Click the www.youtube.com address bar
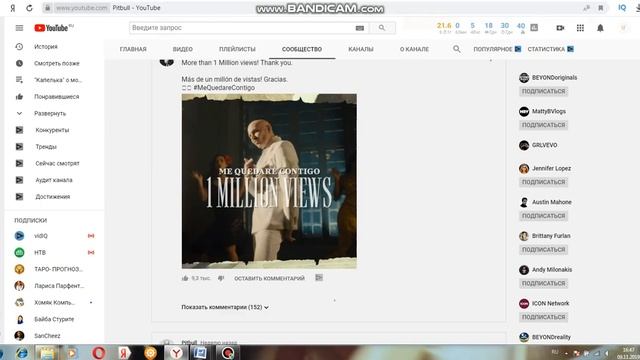The height and width of the screenshot is (360, 640). (81, 8)
